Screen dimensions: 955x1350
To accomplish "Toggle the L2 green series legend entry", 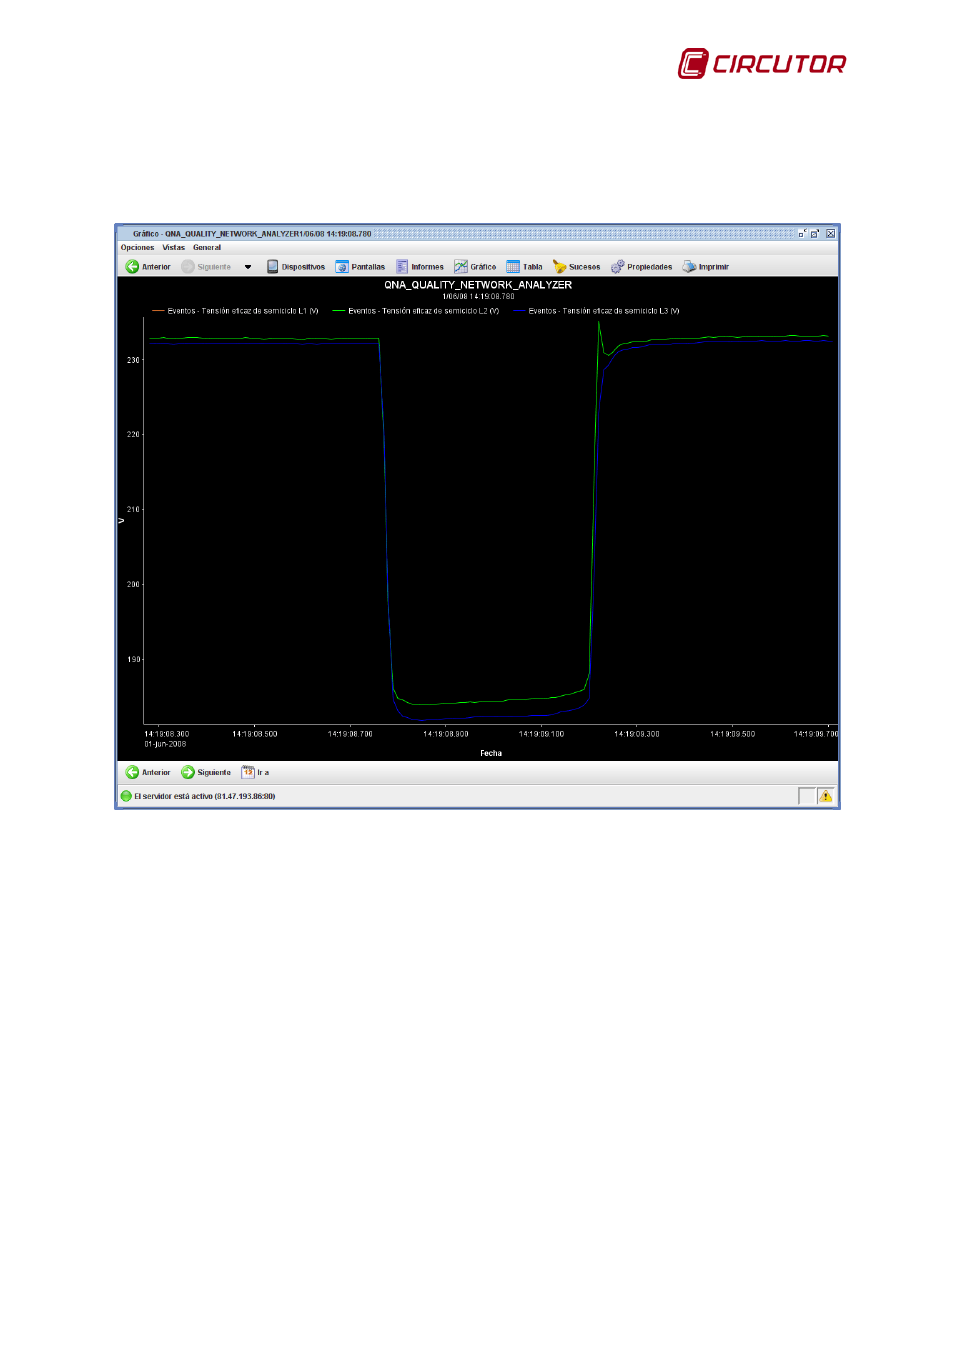I will 416,311.
